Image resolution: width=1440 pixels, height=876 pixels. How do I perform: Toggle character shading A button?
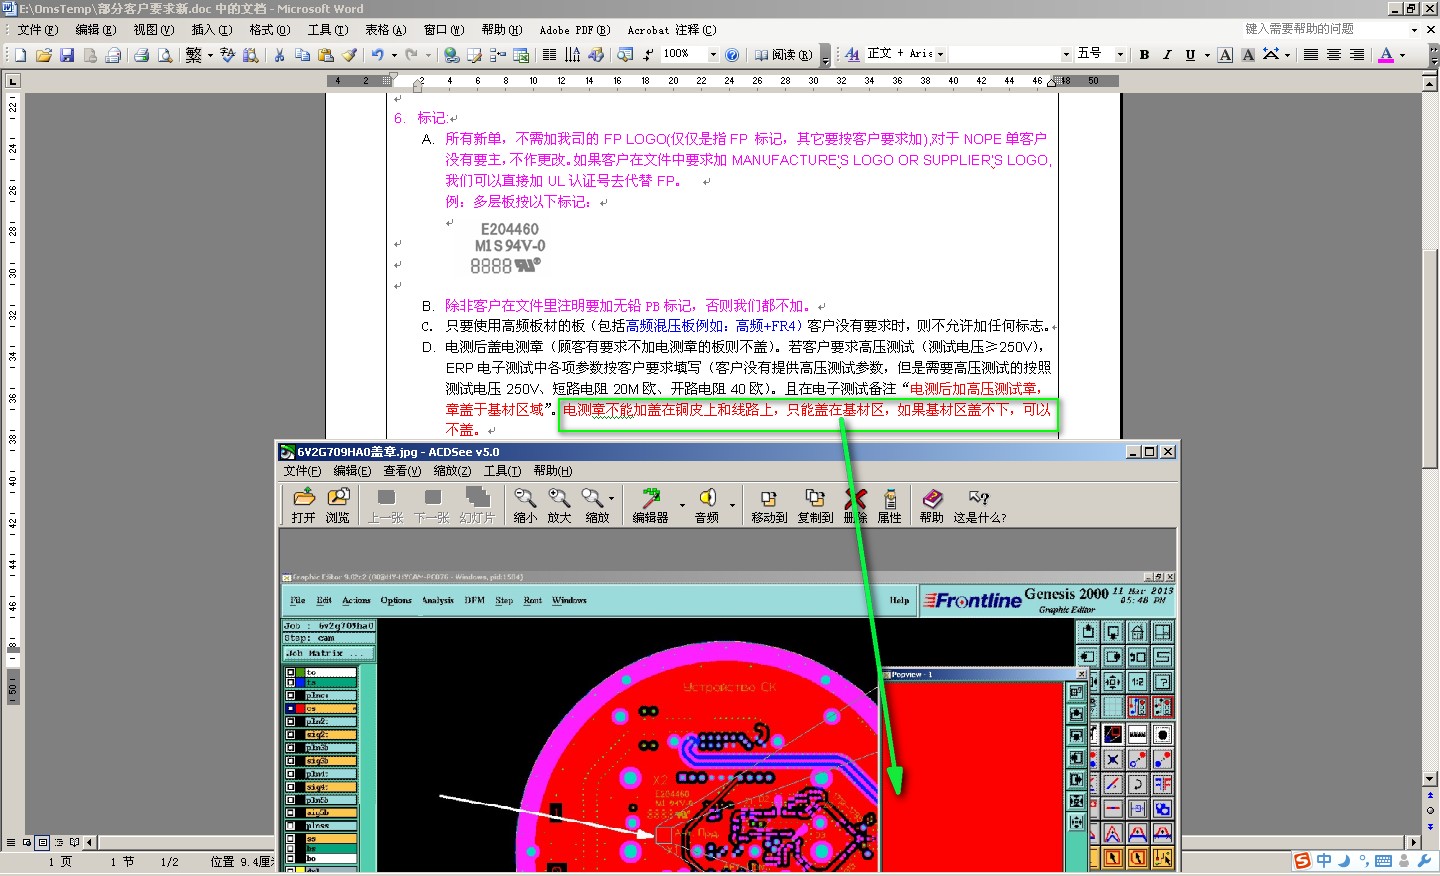coord(1248,55)
